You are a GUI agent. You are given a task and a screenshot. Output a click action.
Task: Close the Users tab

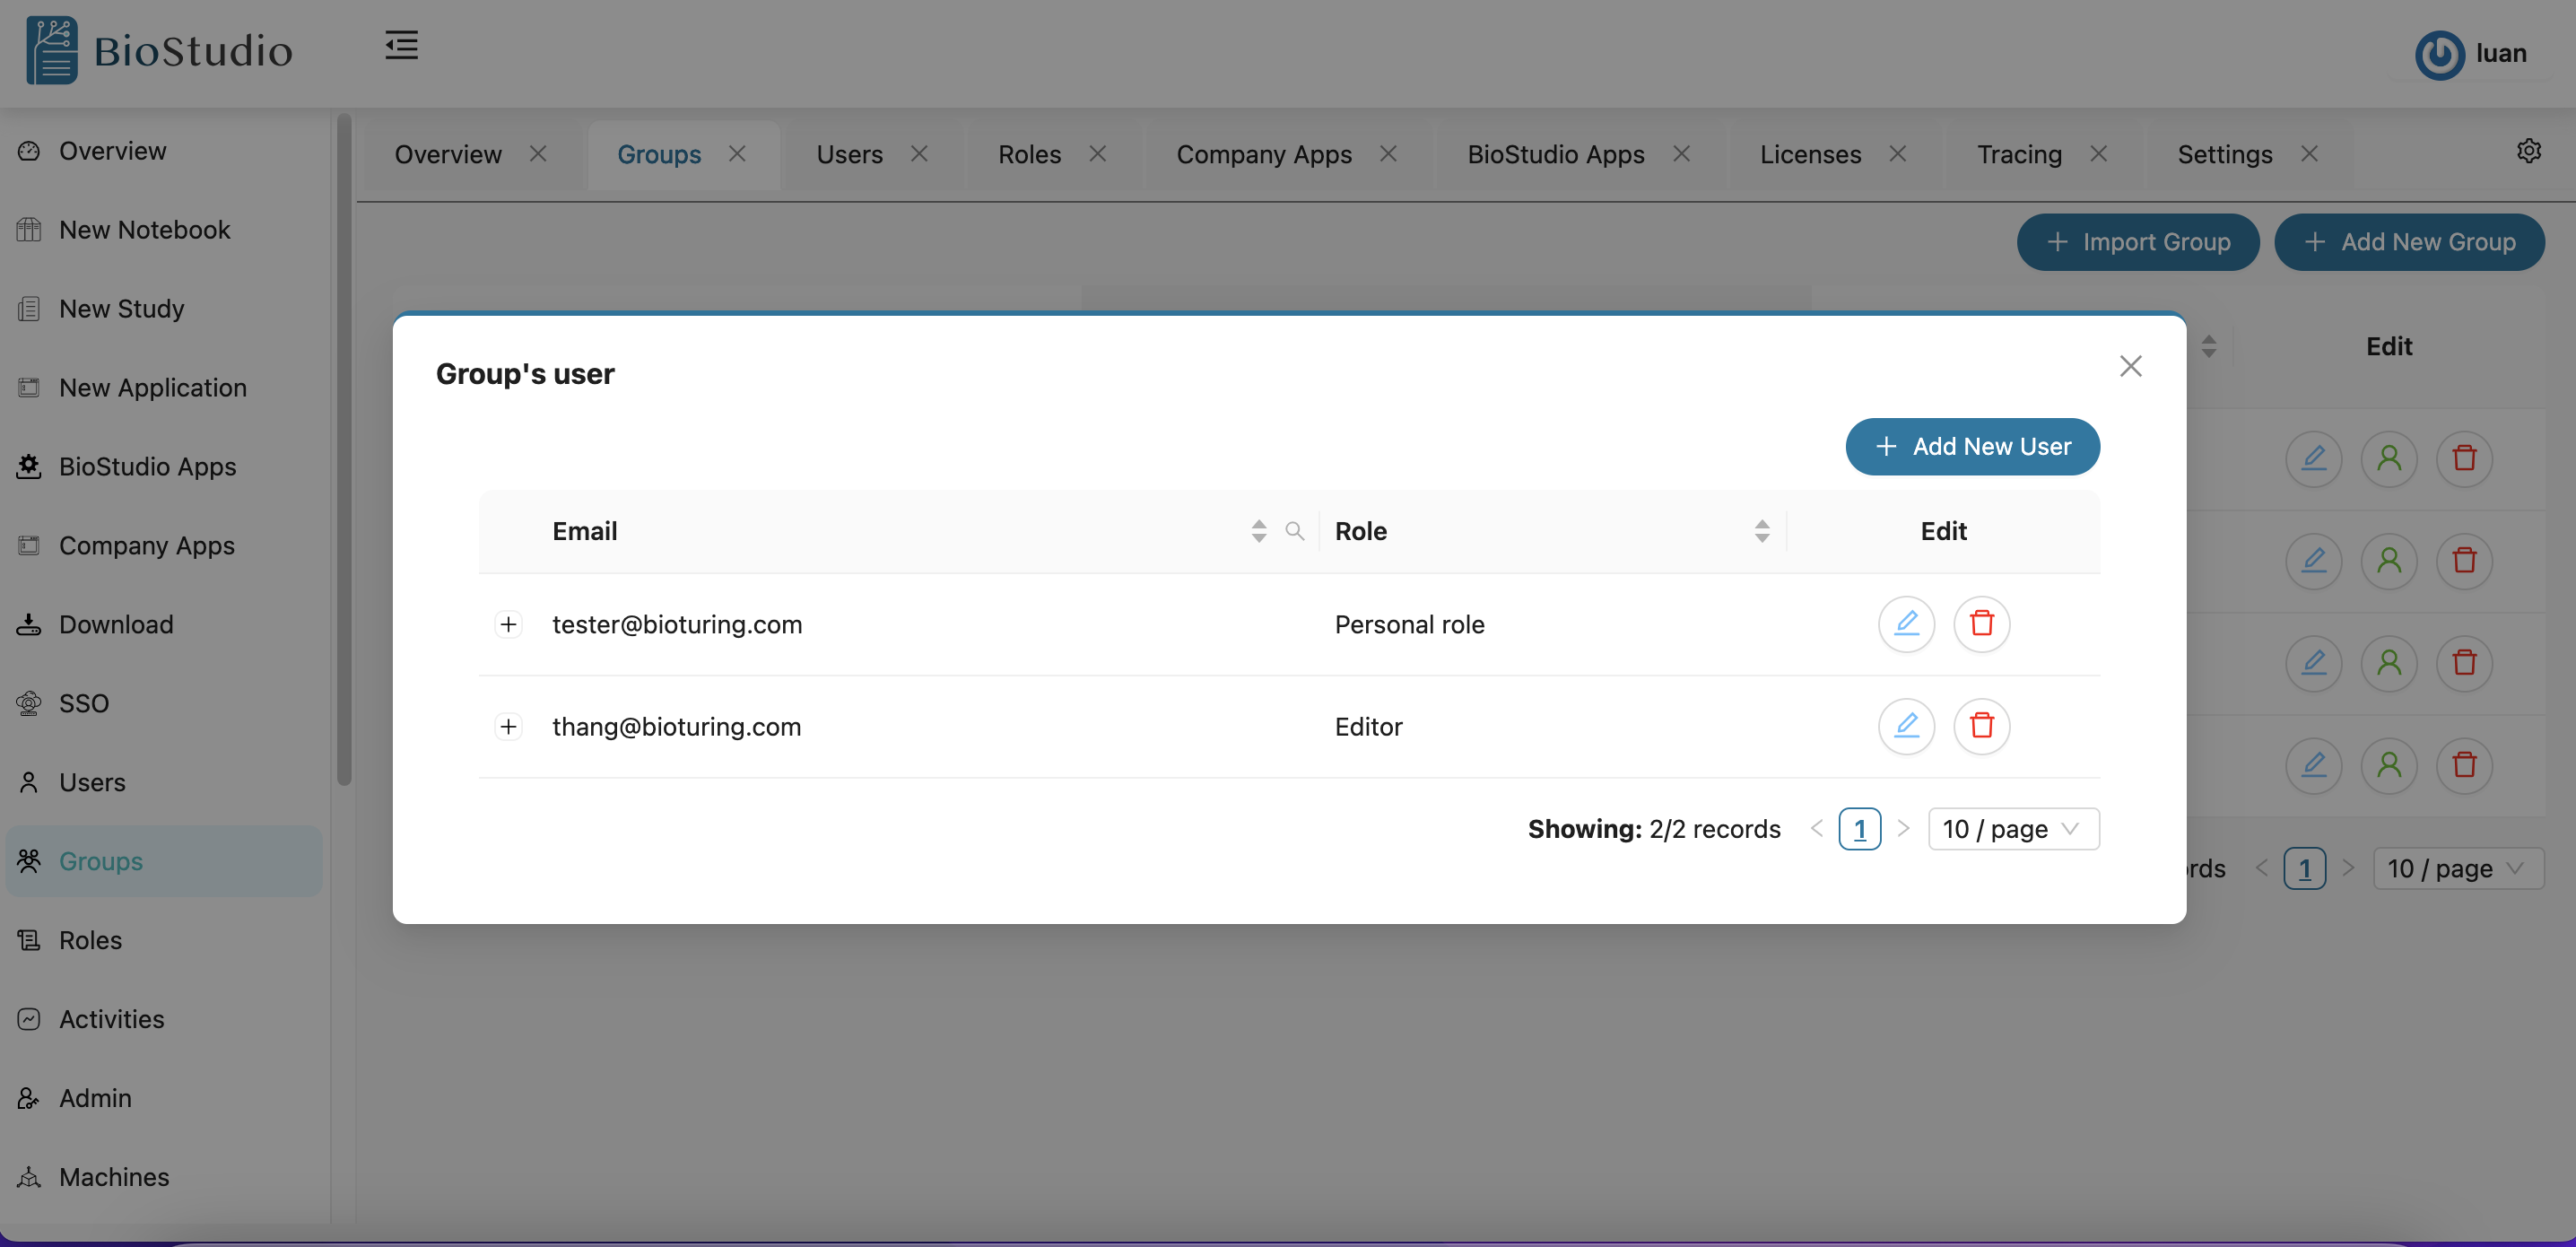click(919, 154)
